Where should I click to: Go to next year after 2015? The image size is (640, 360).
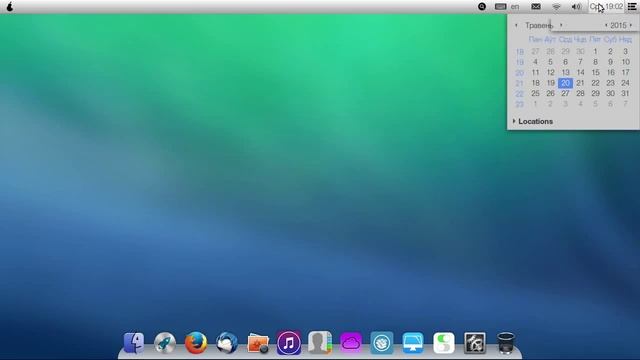[631, 25]
